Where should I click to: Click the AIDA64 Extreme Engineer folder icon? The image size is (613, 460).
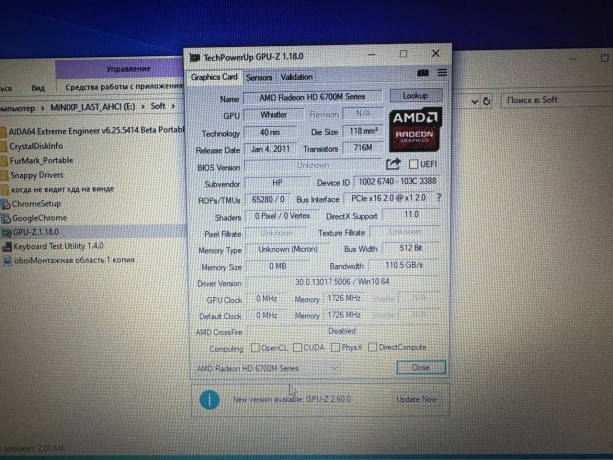pyautogui.click(x=3, y=132)
